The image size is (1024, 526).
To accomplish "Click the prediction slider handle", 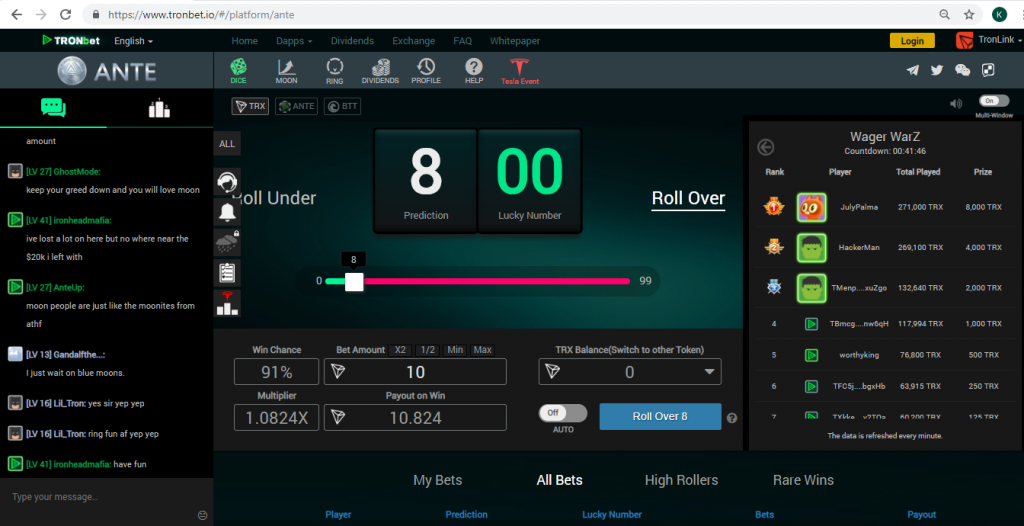I will coord(354,282).
